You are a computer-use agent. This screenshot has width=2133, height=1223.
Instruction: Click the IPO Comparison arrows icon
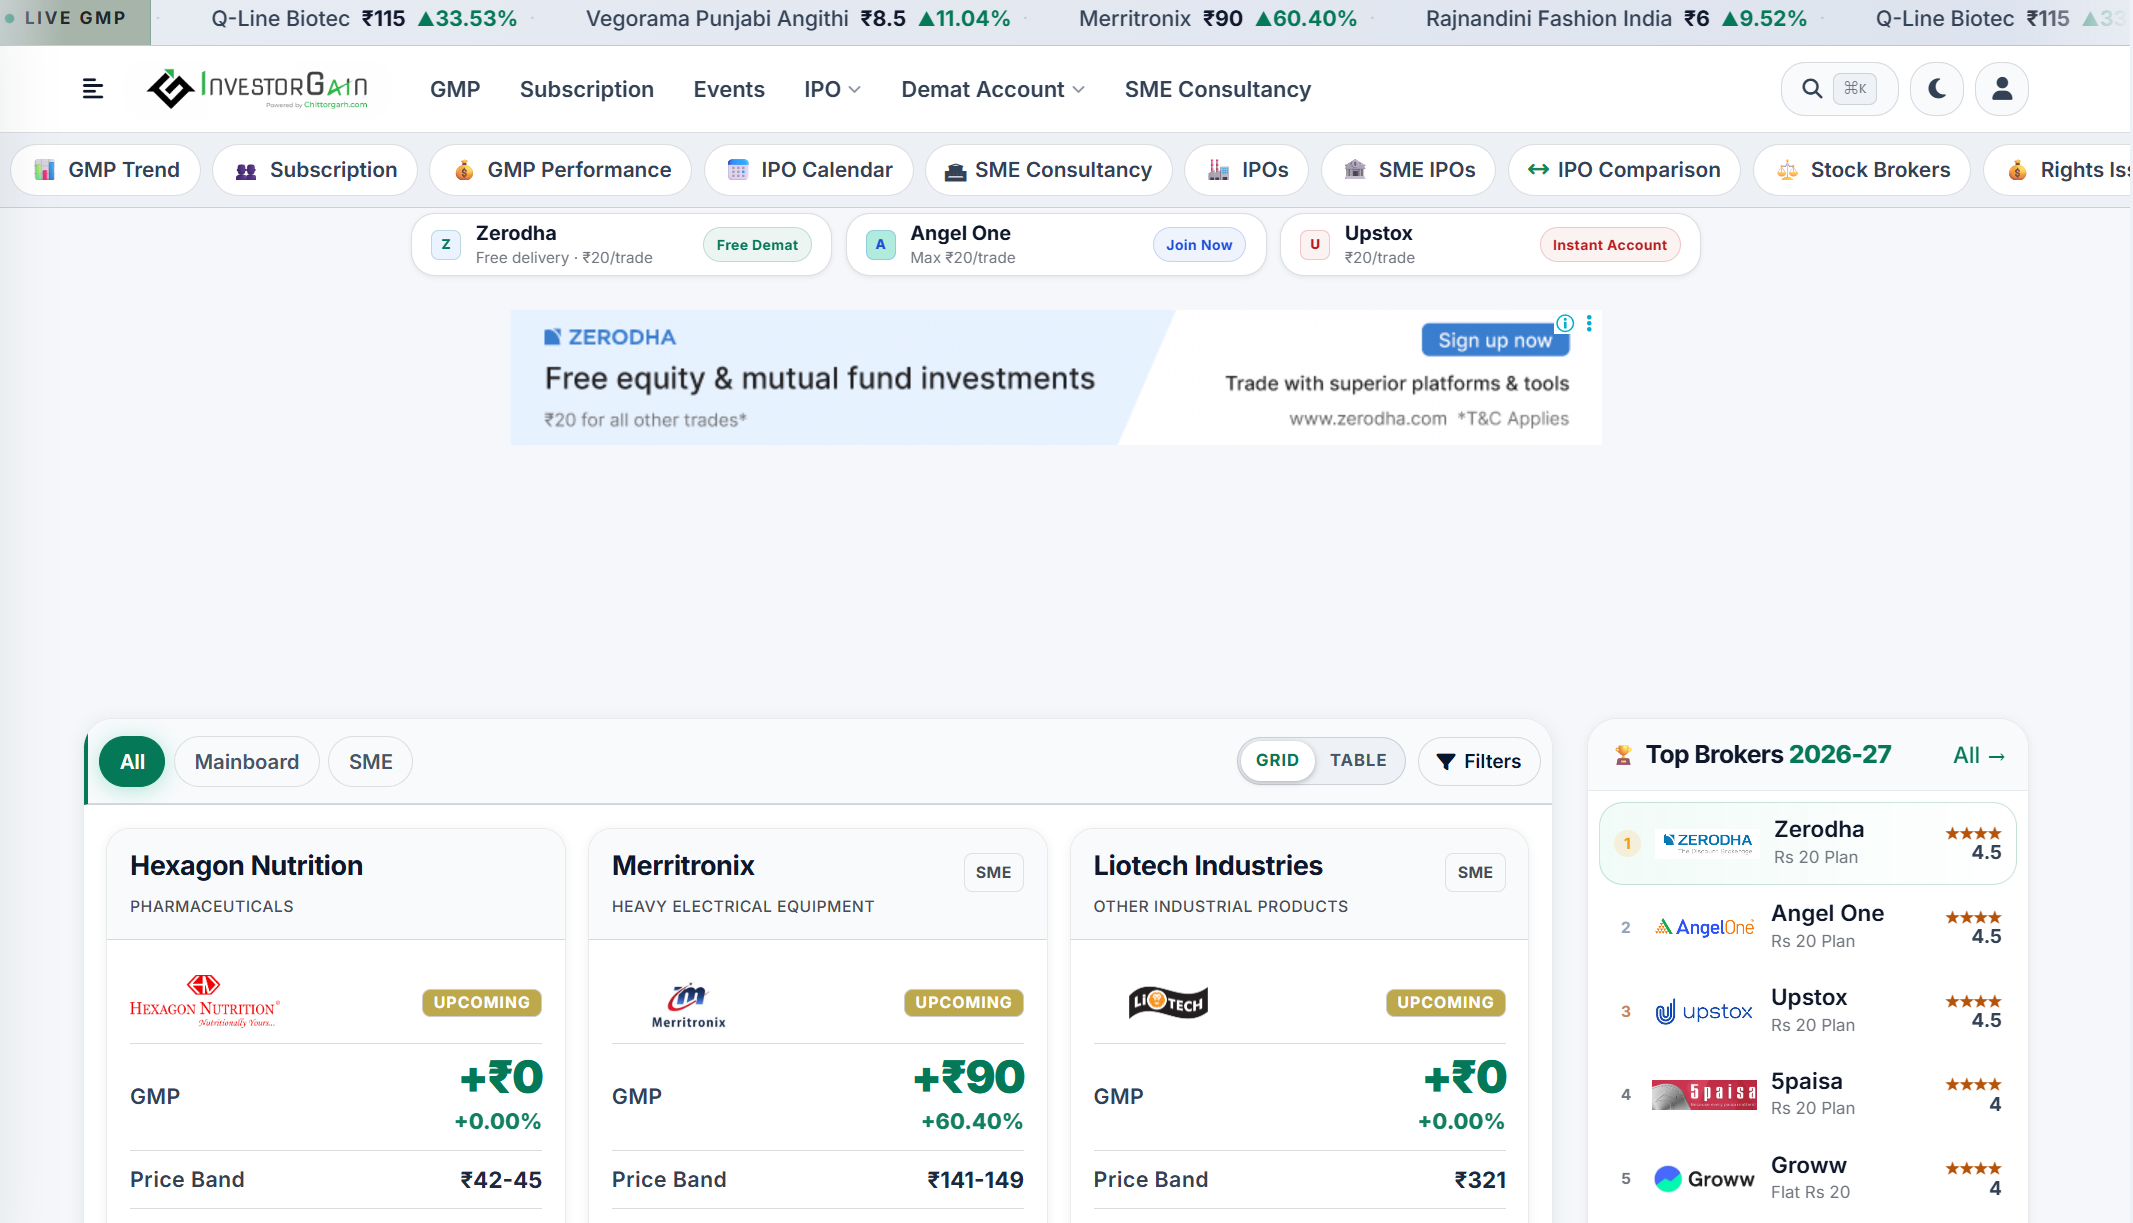[x=1538, y=170]
